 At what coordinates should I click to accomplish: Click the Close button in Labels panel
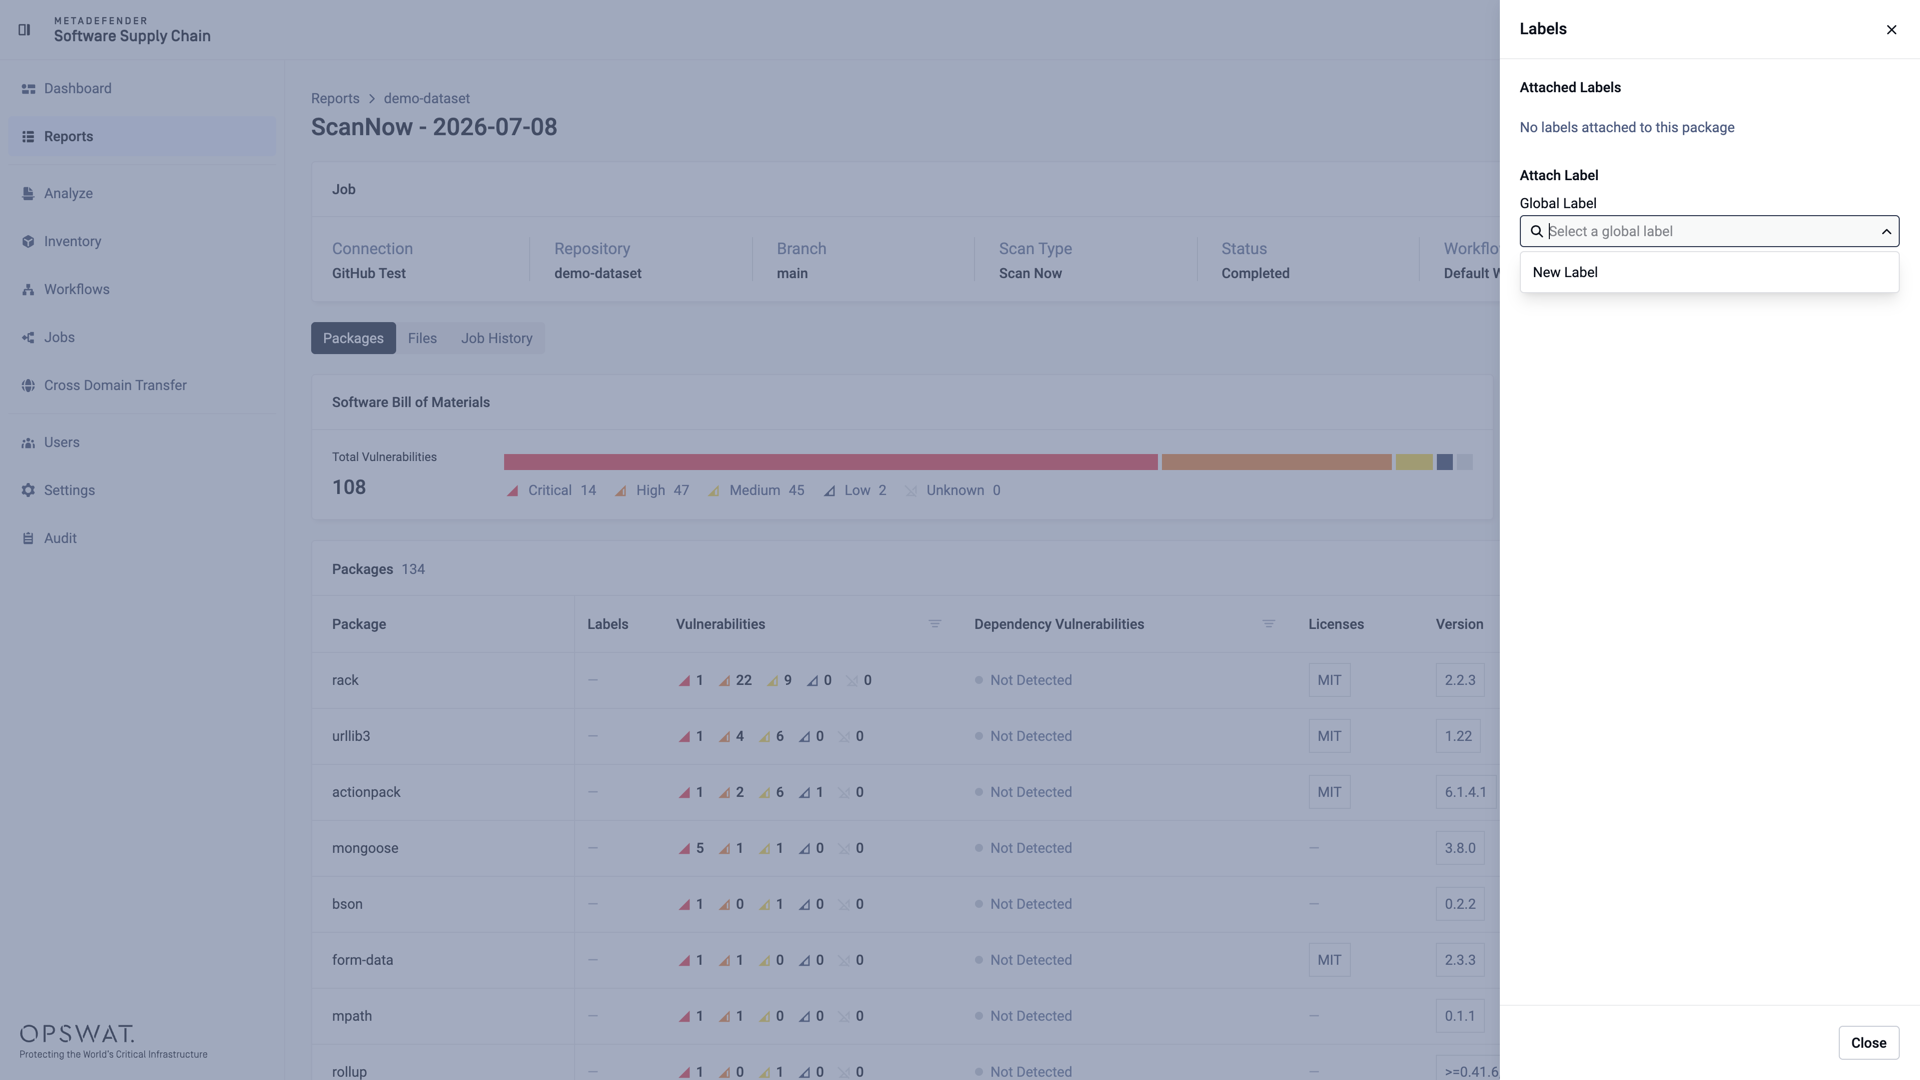[1868, 1043]
